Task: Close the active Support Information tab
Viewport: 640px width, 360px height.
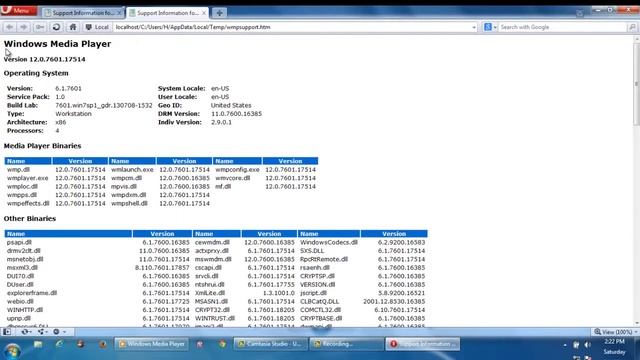Action: pyautogui.click(x=204, y=13)
